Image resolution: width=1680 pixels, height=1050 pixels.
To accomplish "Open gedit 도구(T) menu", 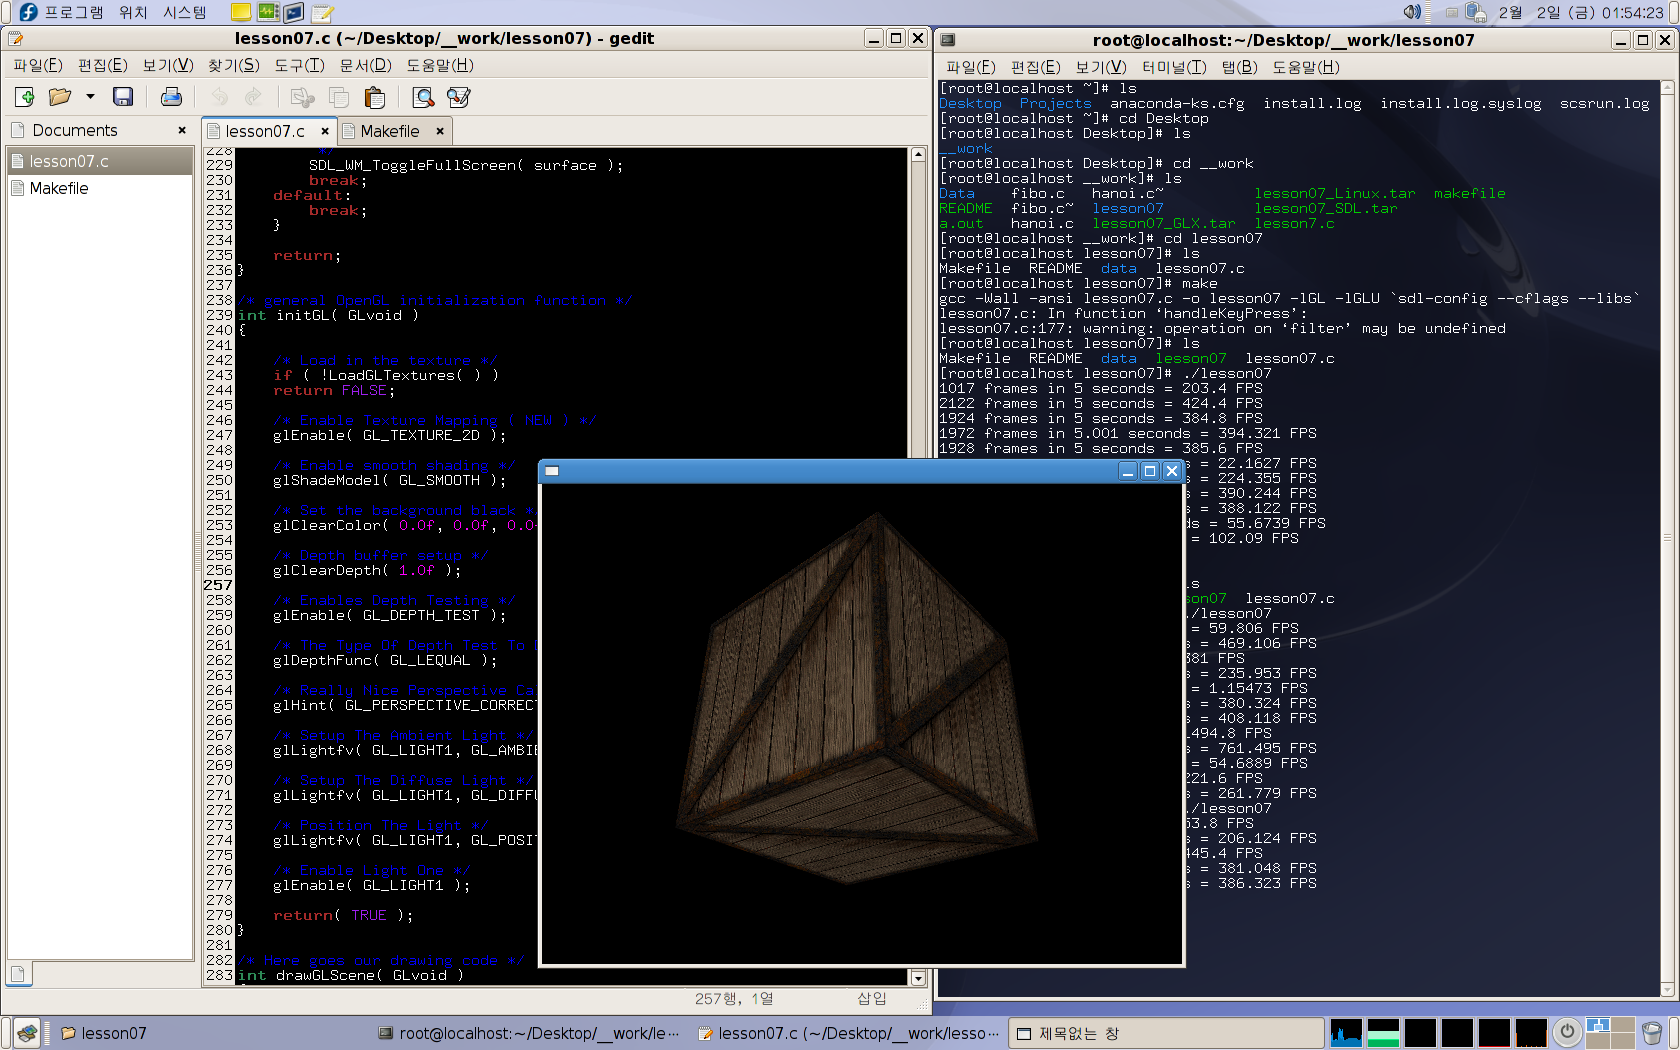I will pos(300,65).
